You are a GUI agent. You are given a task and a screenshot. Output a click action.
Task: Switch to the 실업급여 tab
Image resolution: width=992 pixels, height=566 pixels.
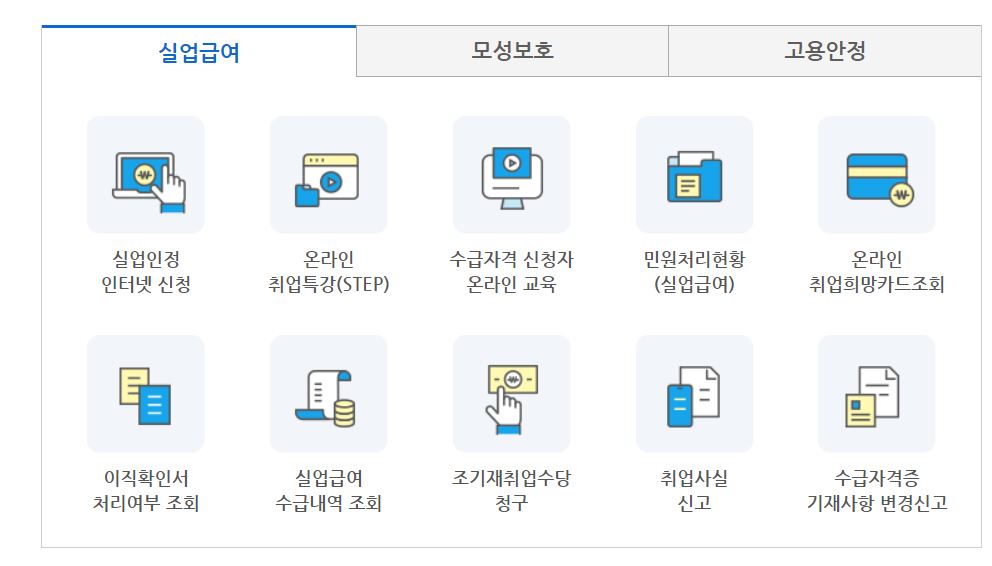point(199,51)
